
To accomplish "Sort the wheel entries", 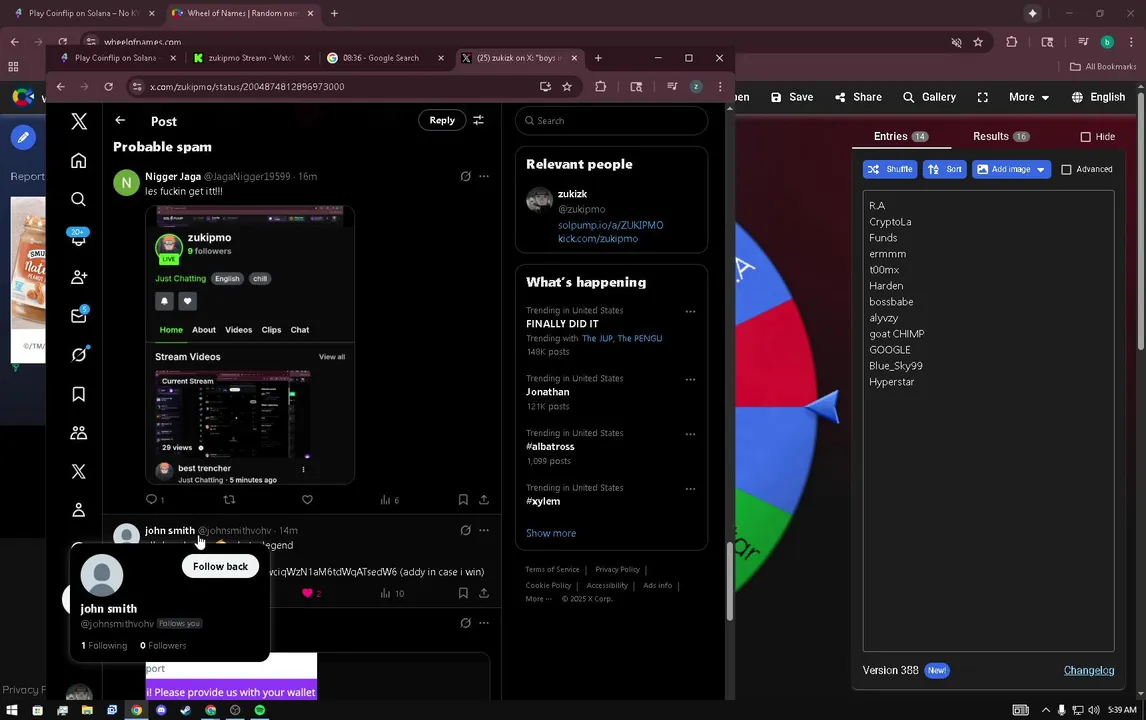I will (944, 169).
